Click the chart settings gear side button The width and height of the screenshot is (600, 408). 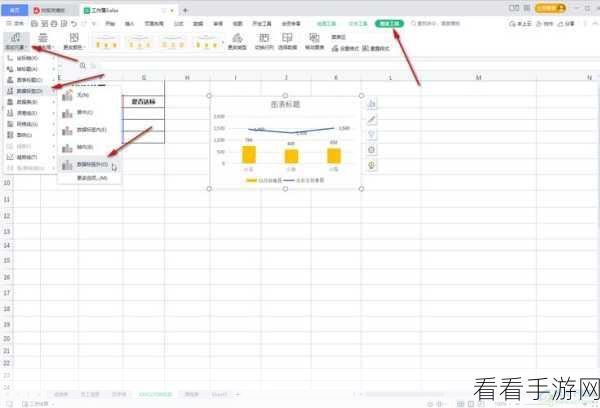[372, 150]
